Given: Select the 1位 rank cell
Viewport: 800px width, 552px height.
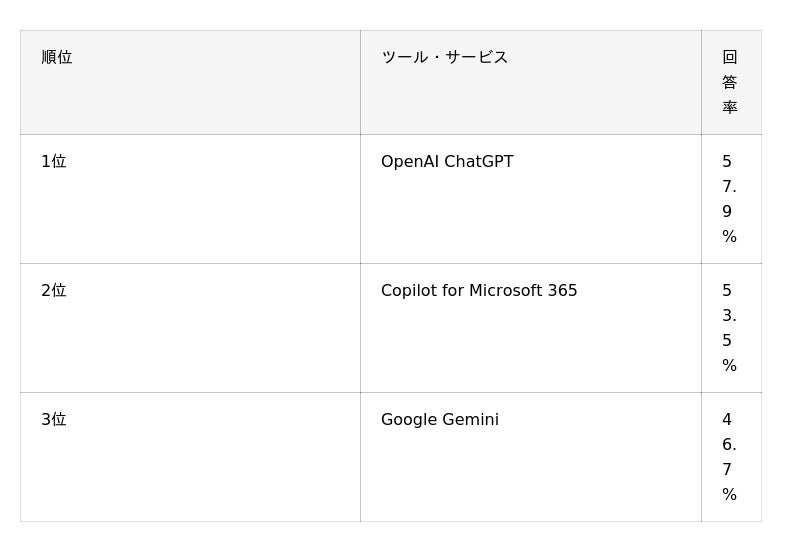Looking at the screenshot, I should click(54, 162).
